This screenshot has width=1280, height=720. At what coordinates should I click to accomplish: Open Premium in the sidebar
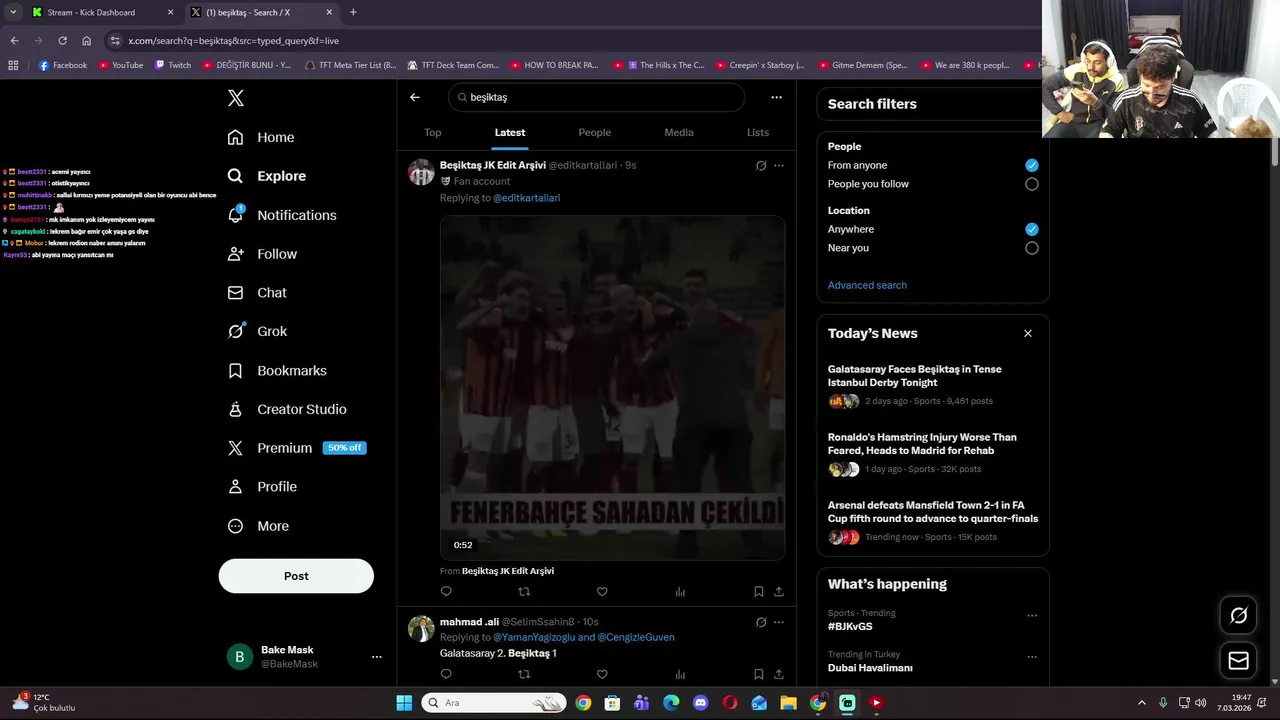297,448
